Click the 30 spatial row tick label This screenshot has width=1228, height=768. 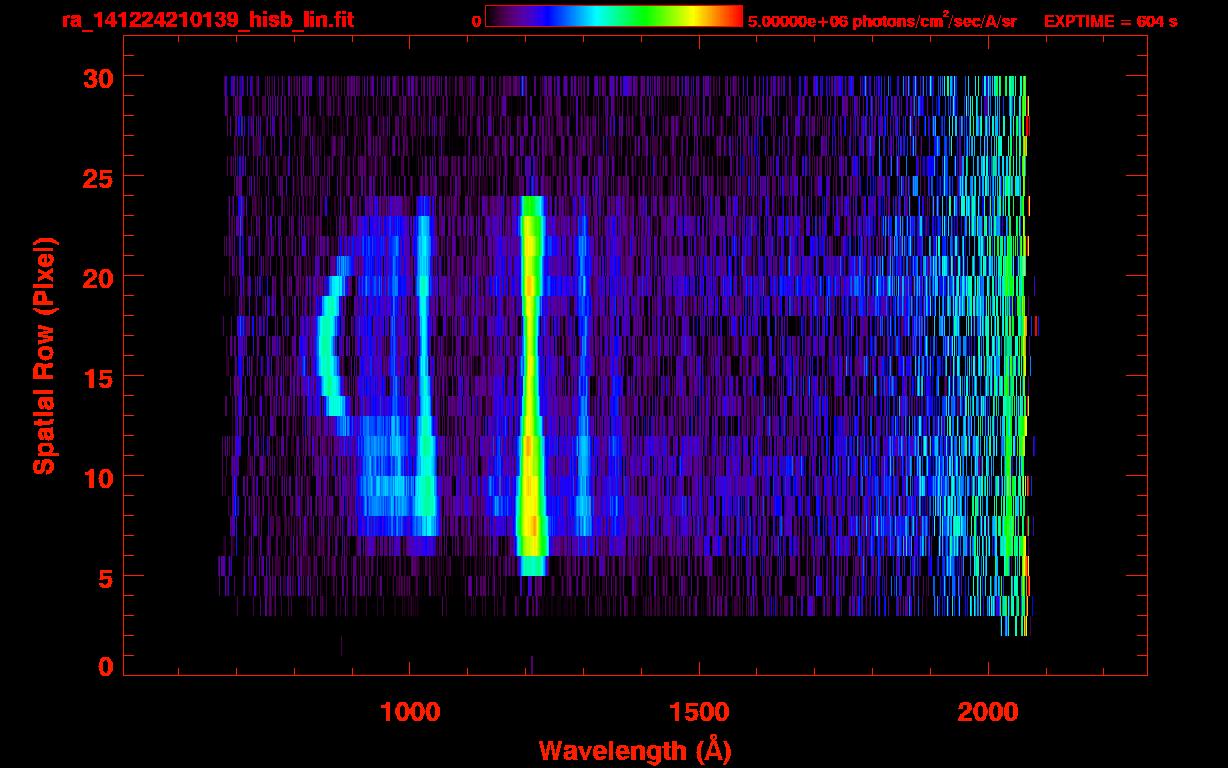97,77
